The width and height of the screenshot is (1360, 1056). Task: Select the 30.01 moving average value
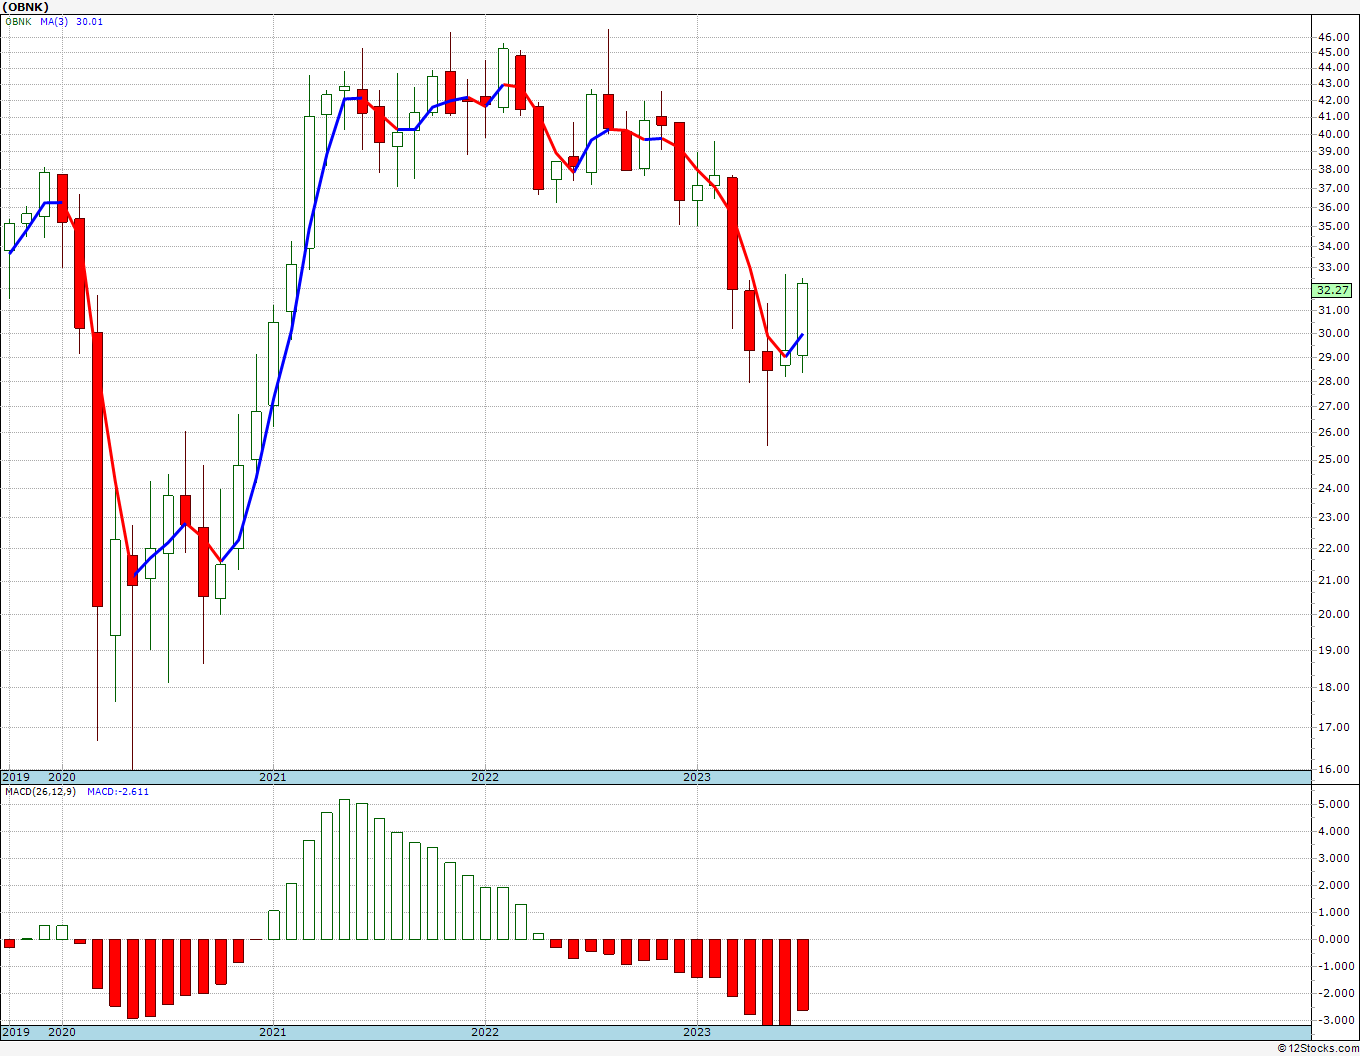tap(89, 21)
